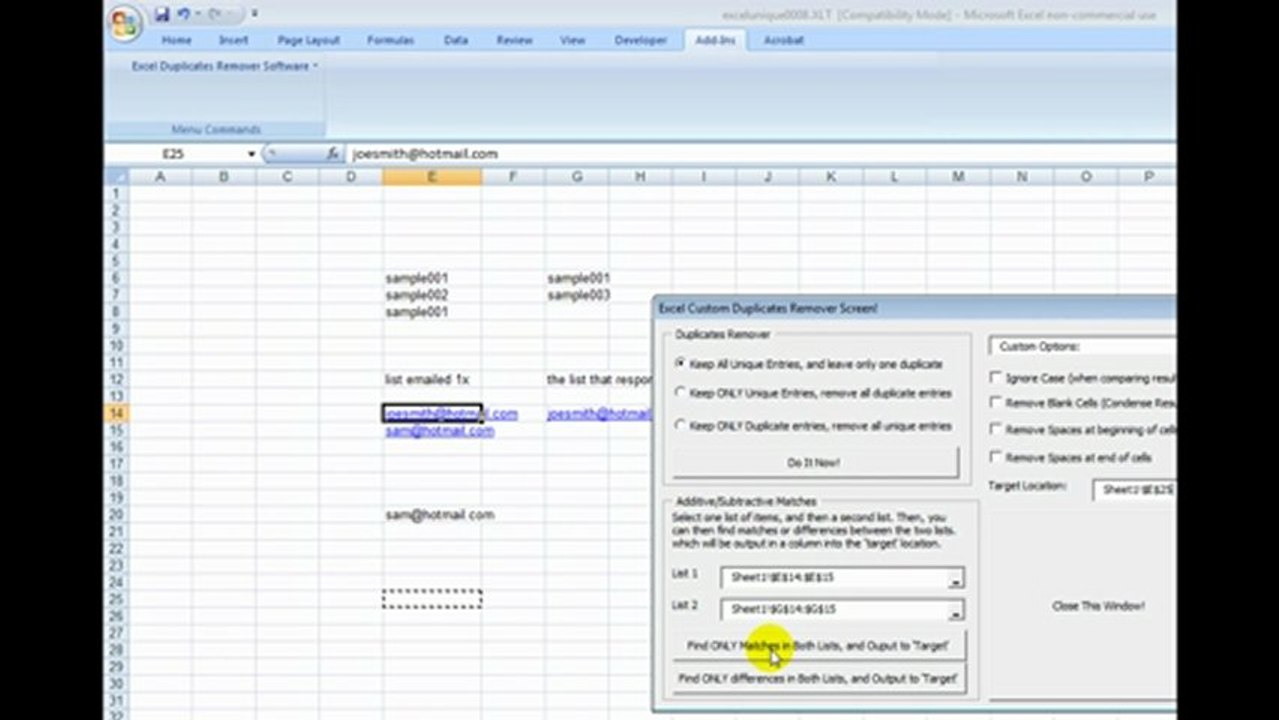
Task: Click the insert function fx icon
Action: pos(333,154)
